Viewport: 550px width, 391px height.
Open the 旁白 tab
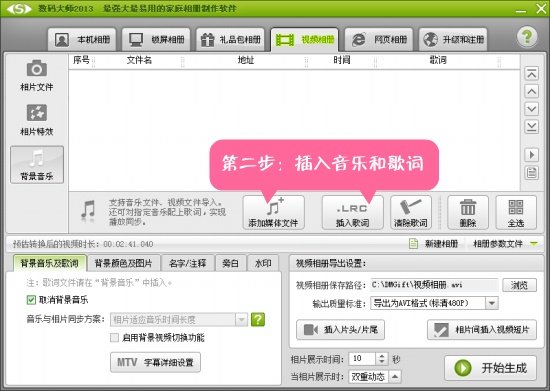(230, 263)
